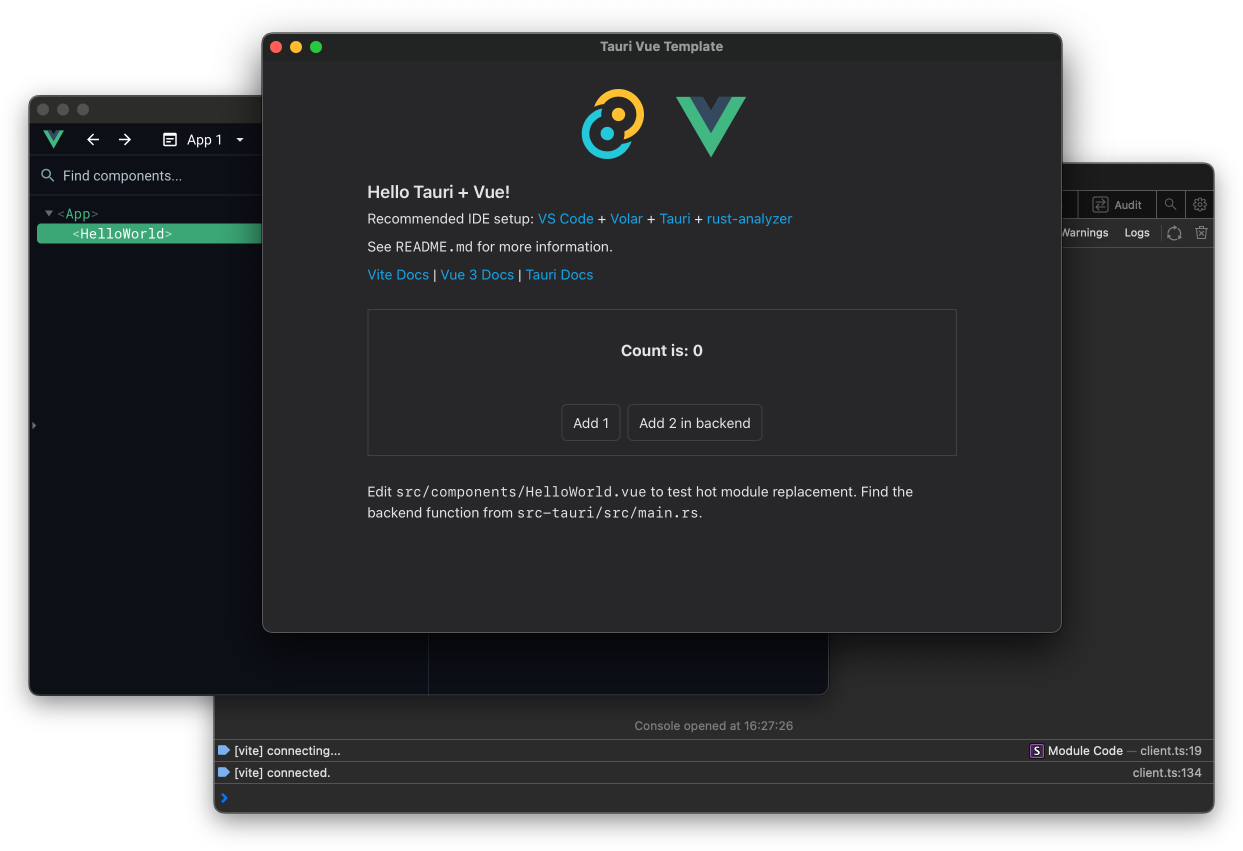The image size is (1243, 851).
Task: Click the [vite] connecting... log message
Action: pos(287,751)
